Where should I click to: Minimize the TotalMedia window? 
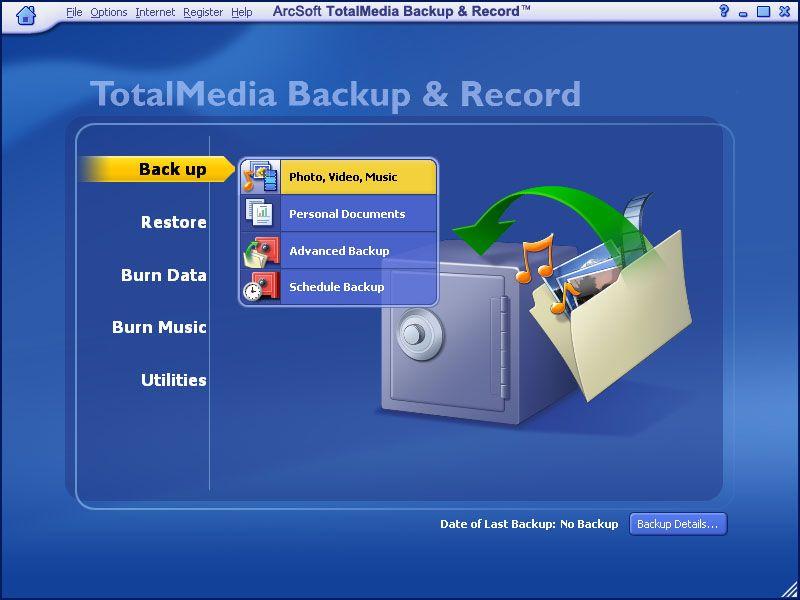click(x=743, y=12)
